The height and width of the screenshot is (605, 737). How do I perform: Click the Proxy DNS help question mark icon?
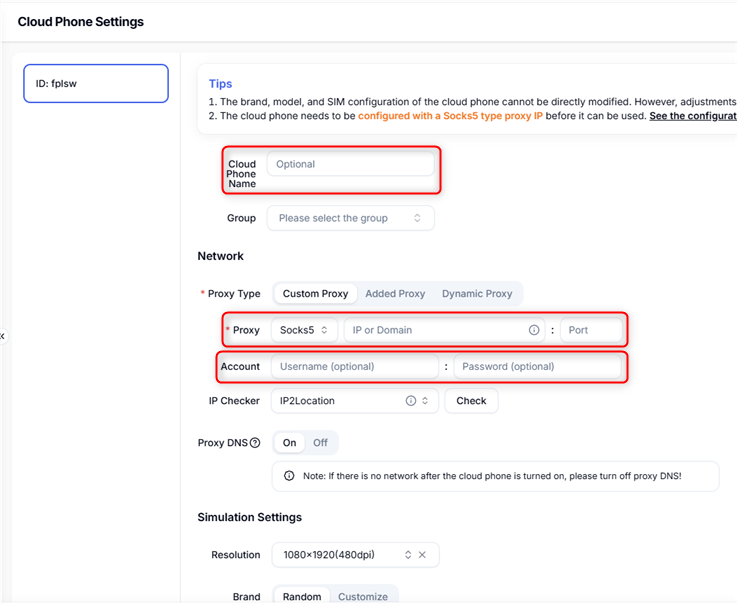click(255, 443)
